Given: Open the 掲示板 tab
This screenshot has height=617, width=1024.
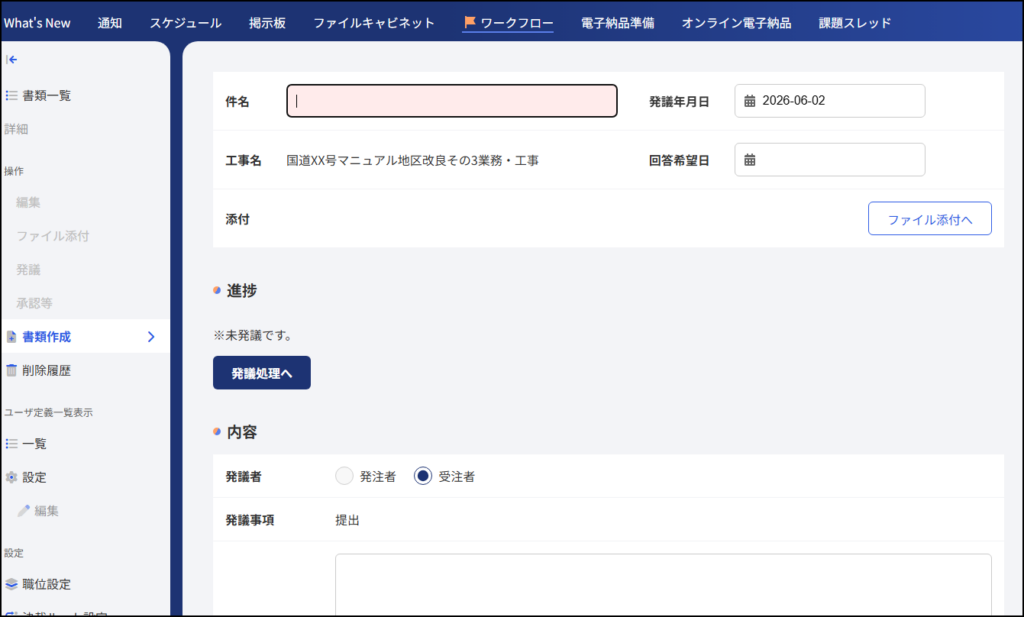Looking at the screenshot, I should [x=267, y=23].
